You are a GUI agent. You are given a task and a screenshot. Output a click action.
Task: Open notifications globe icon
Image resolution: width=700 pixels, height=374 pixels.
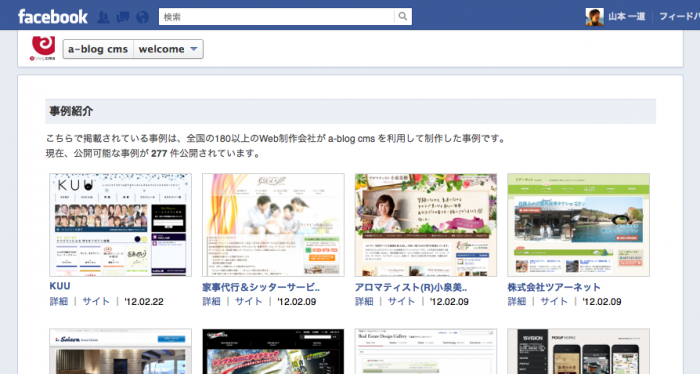[x=142, y=17]
